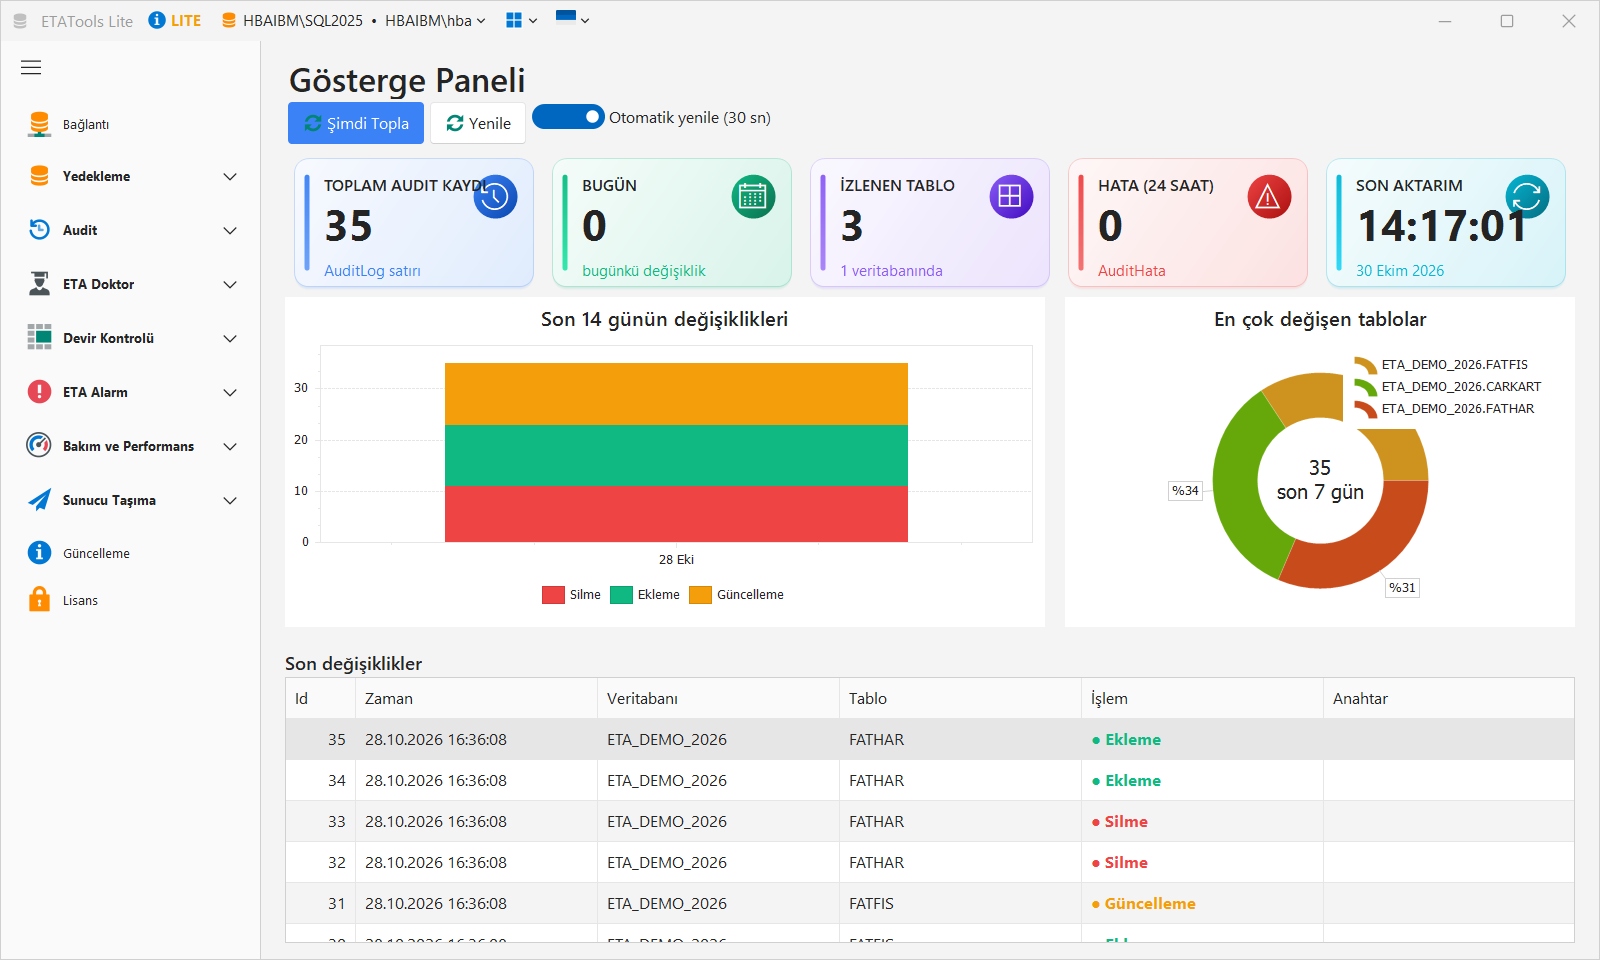Open the hamburger navigation menu
Screen dimensions: 1600x960
(x=31, y=67)
